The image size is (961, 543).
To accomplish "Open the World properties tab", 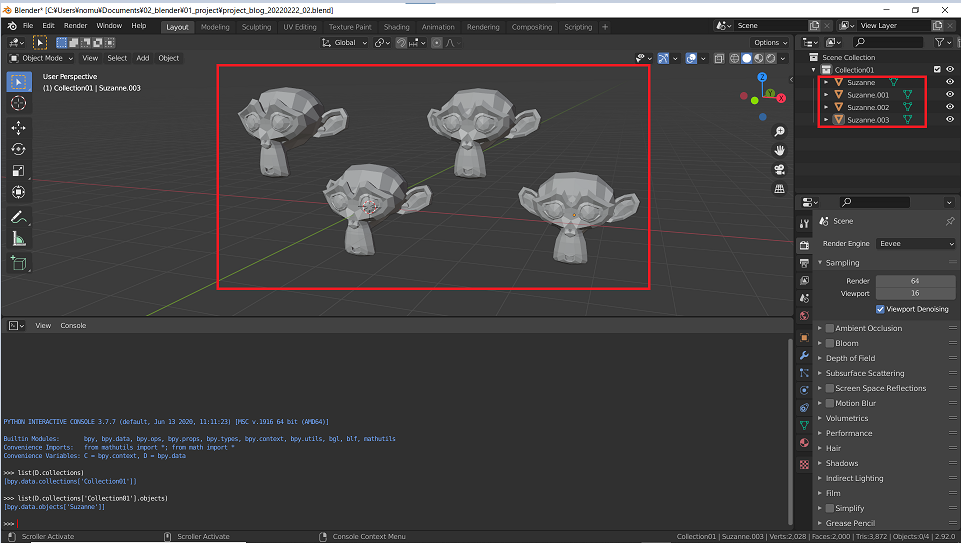I will [804, 316].
